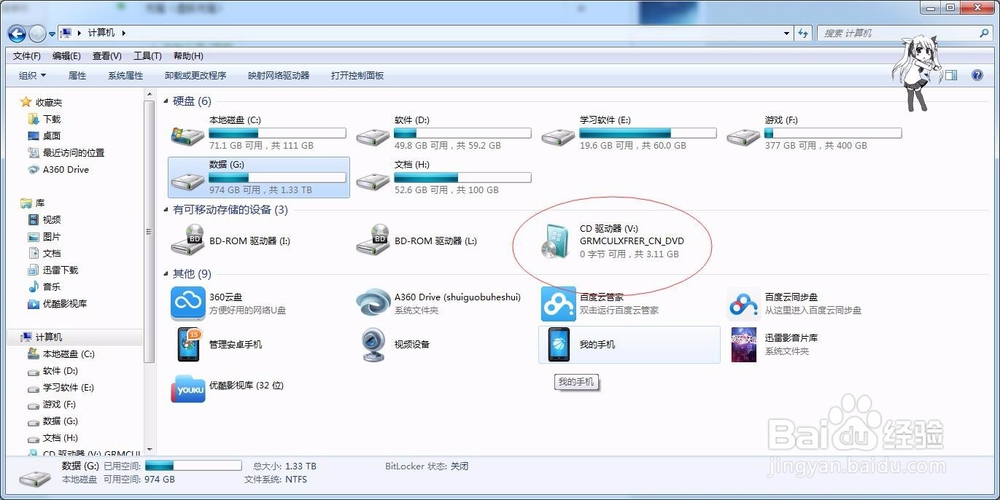Select 图片 library in navigation pane
This screenshot has height=500, width=1000.
tap(52, 237)
